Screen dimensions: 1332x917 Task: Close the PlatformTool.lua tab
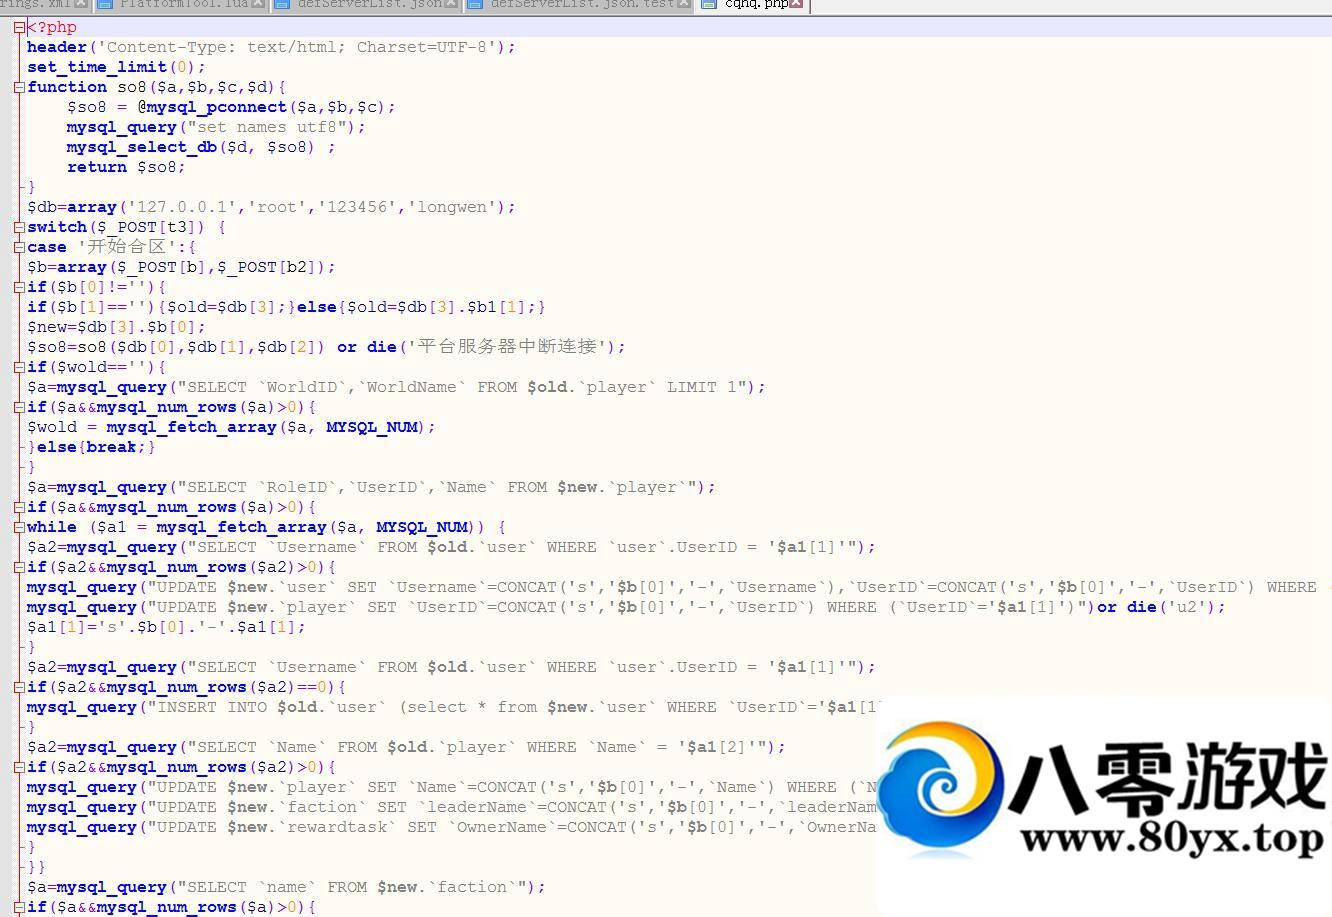coord(259,4)
